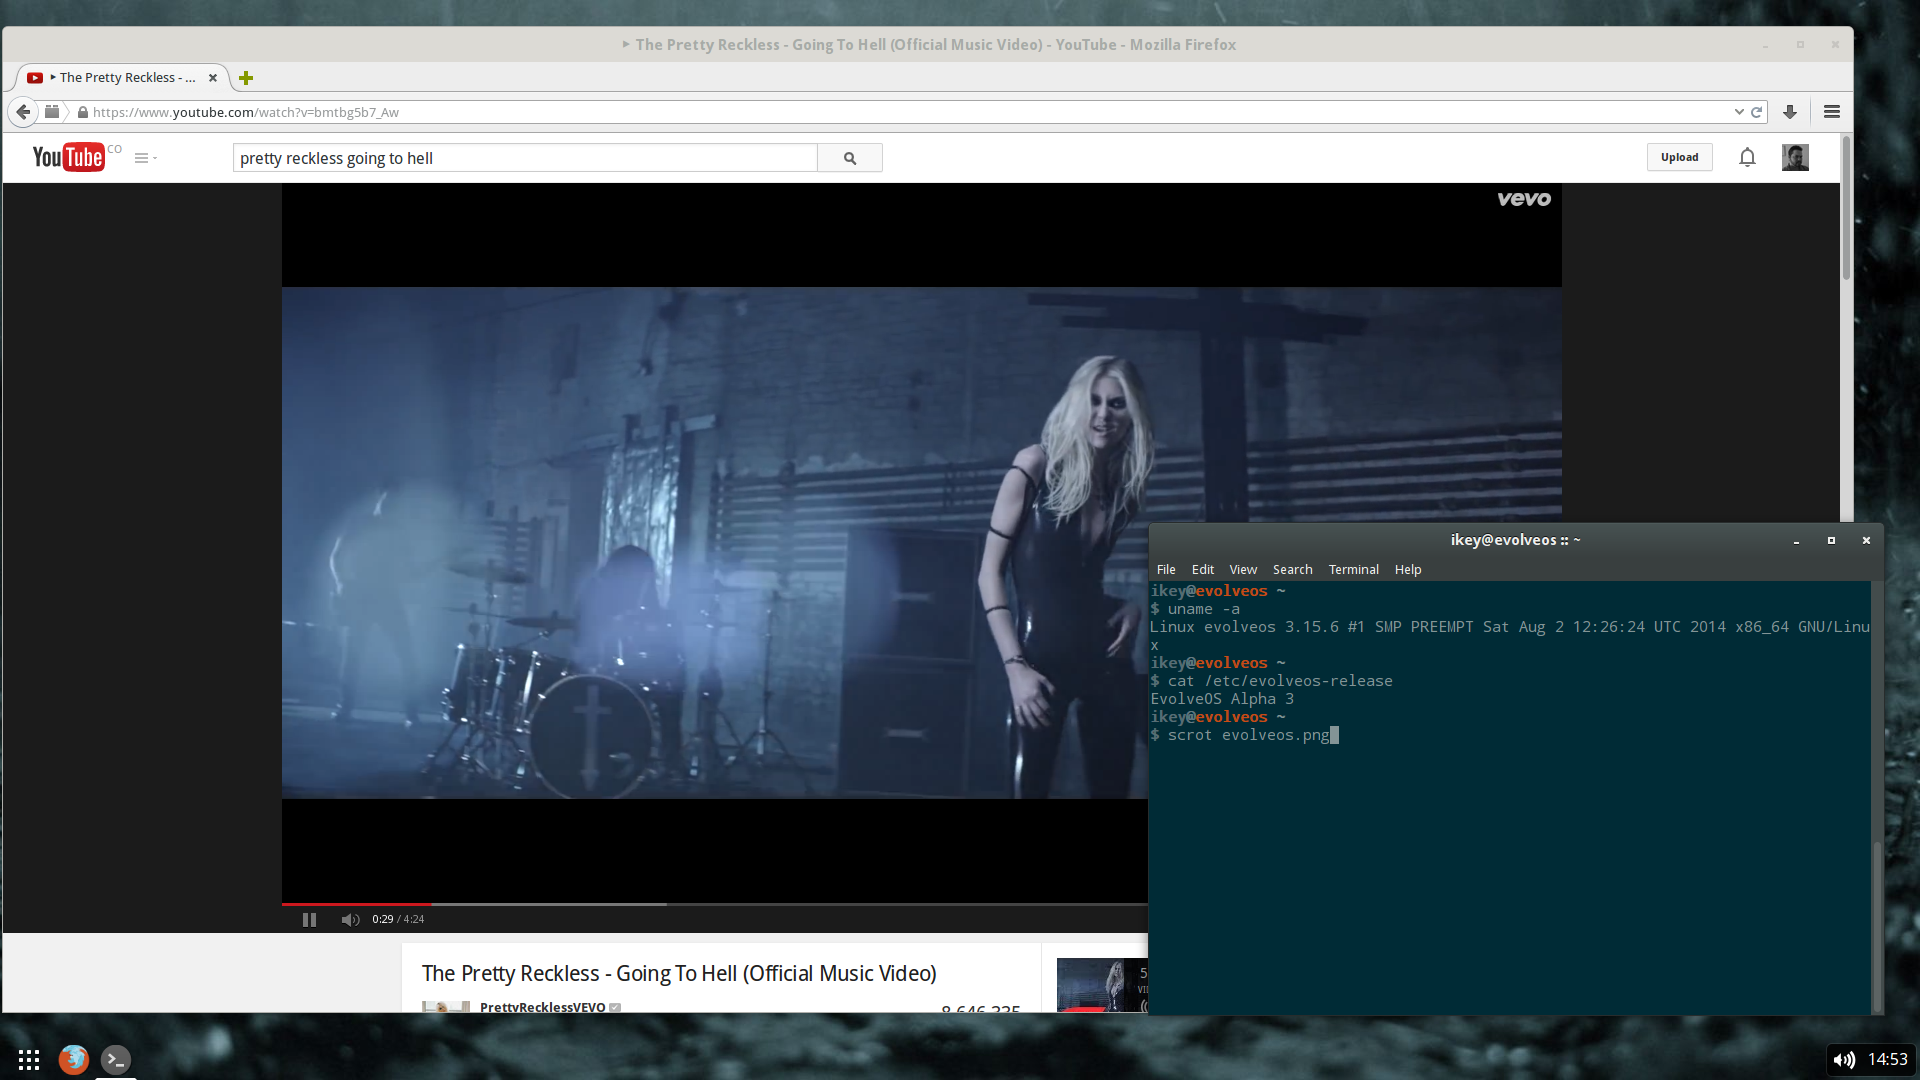Open Firefox downloads arrow icon
1920x1080 pixels.
[1790, 112]
